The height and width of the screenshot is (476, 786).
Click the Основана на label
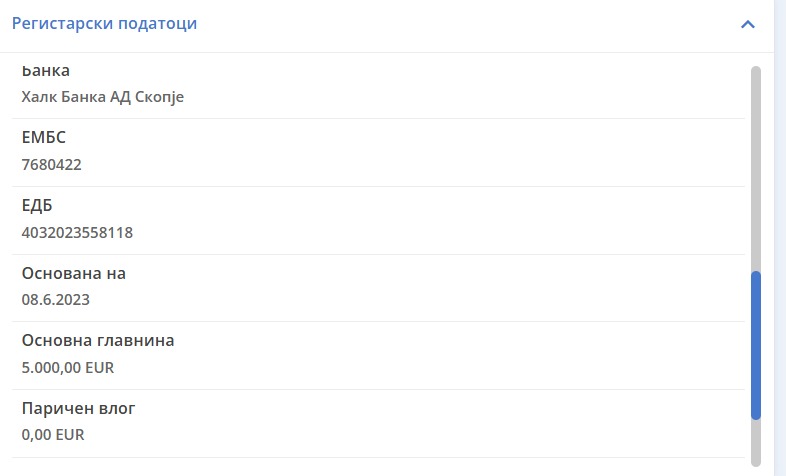pos(74,274)
